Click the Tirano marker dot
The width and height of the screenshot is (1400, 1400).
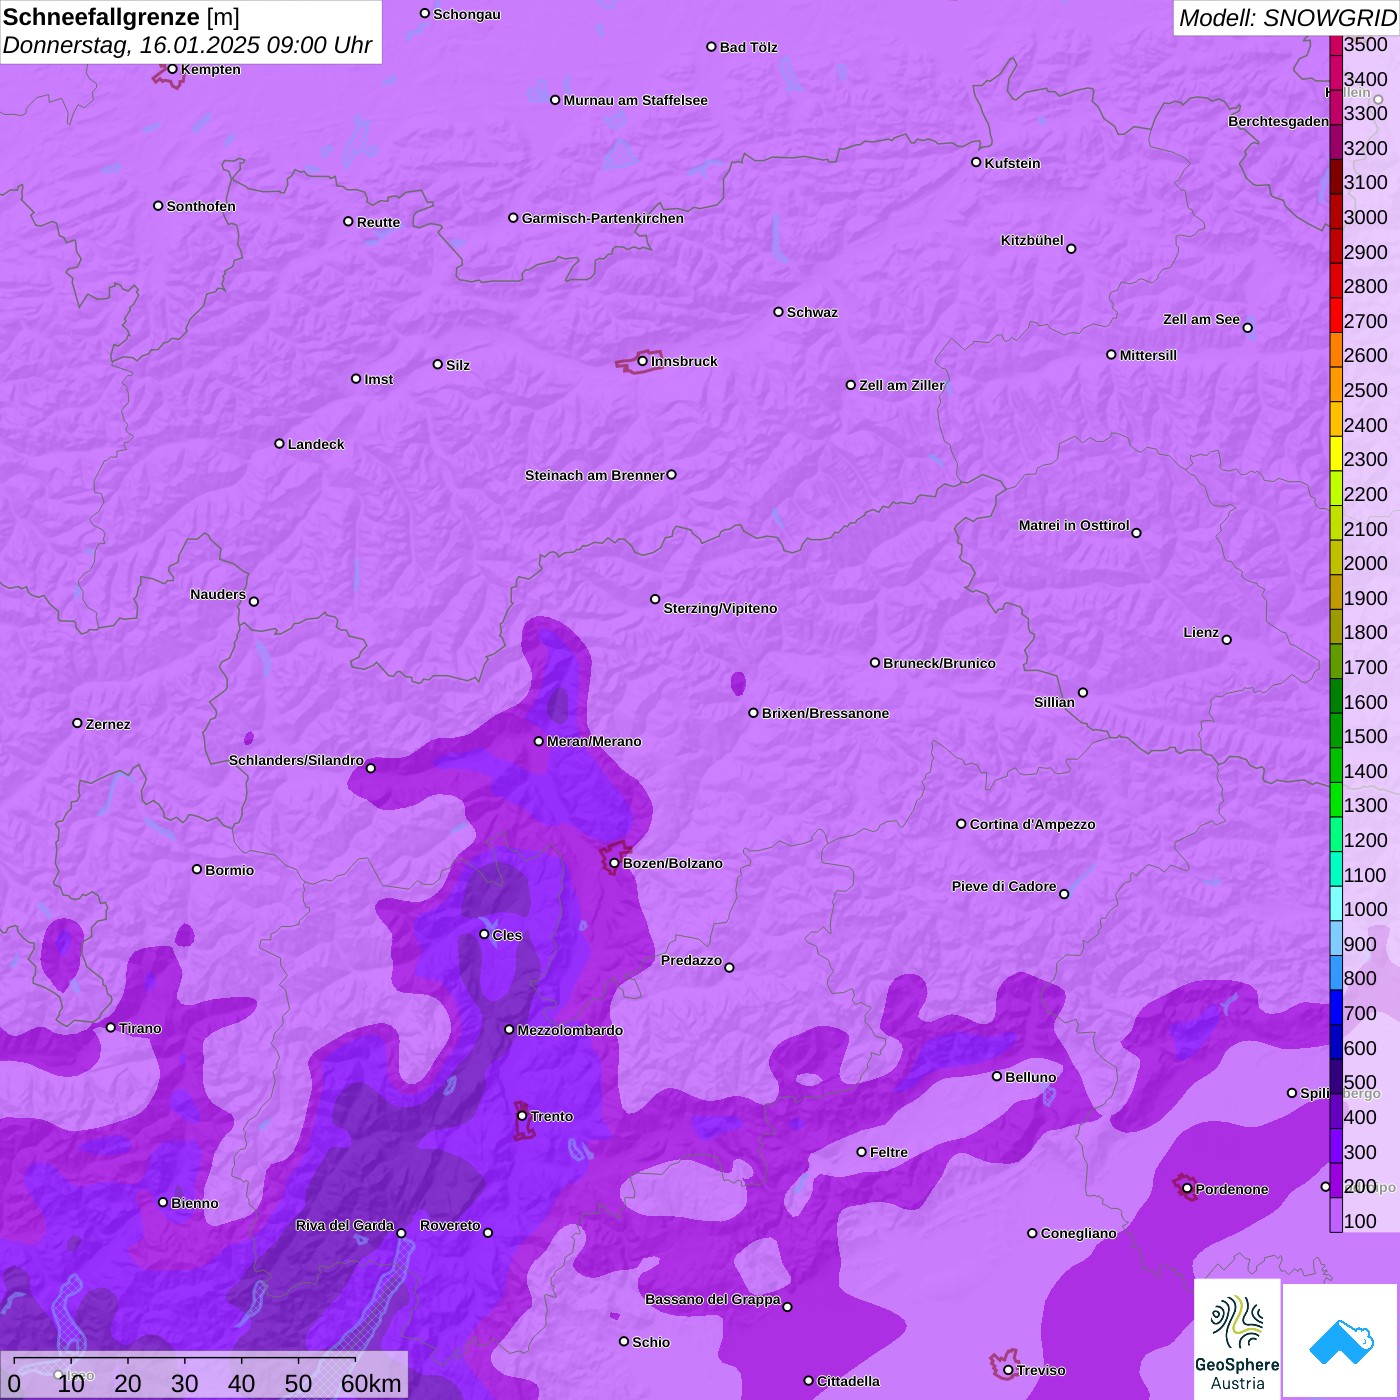(111, 1028)
